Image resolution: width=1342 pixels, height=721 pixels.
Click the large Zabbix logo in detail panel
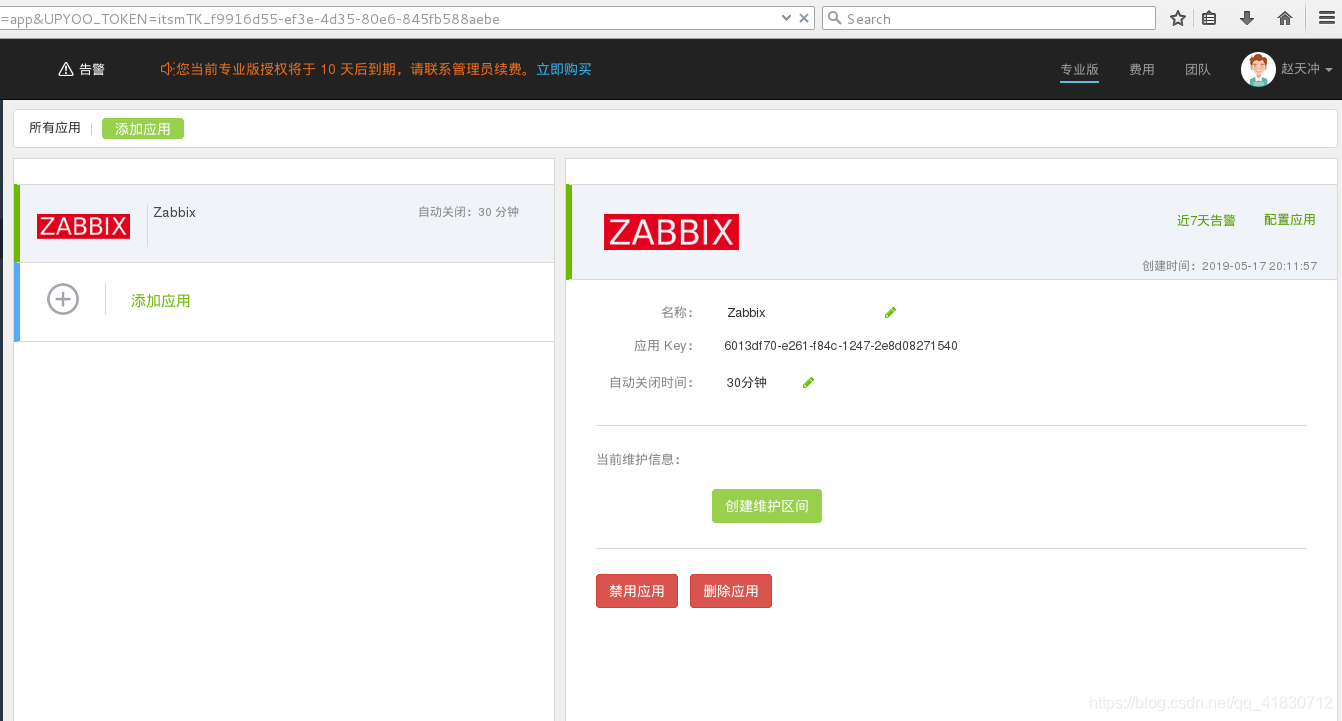click(x=671, y=232)
